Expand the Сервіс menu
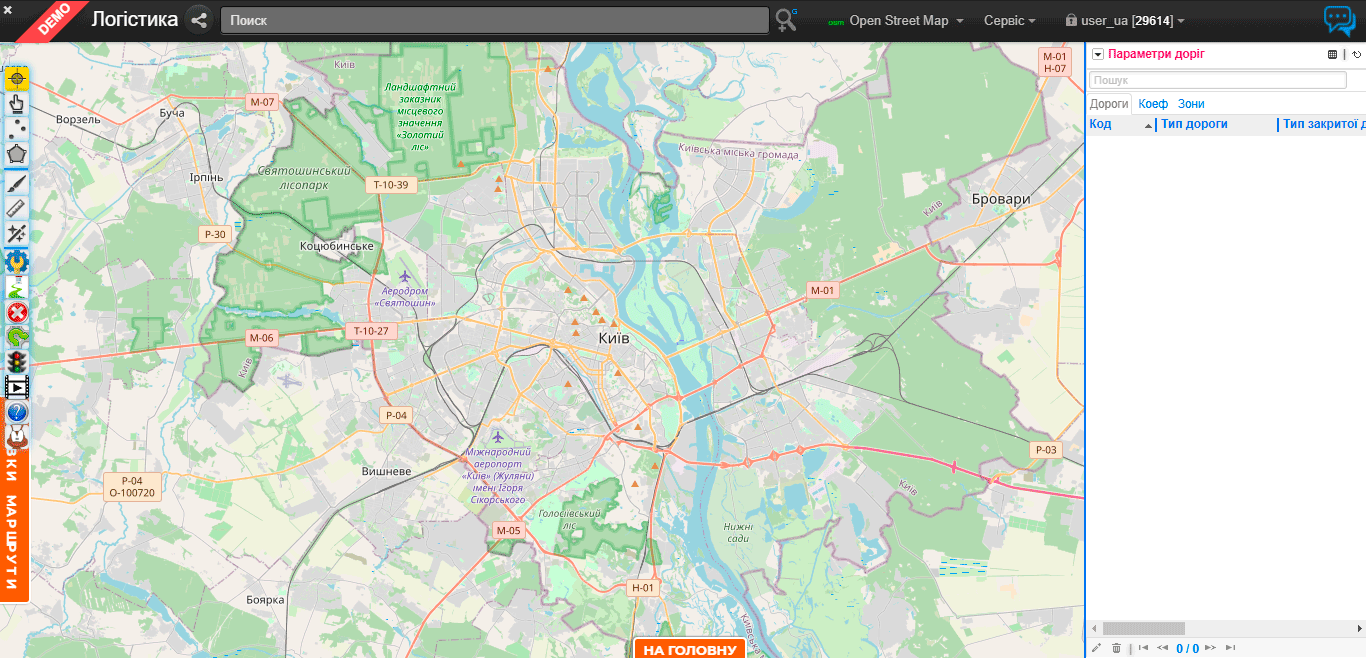1366x658 pixels. click(1009, 21)
